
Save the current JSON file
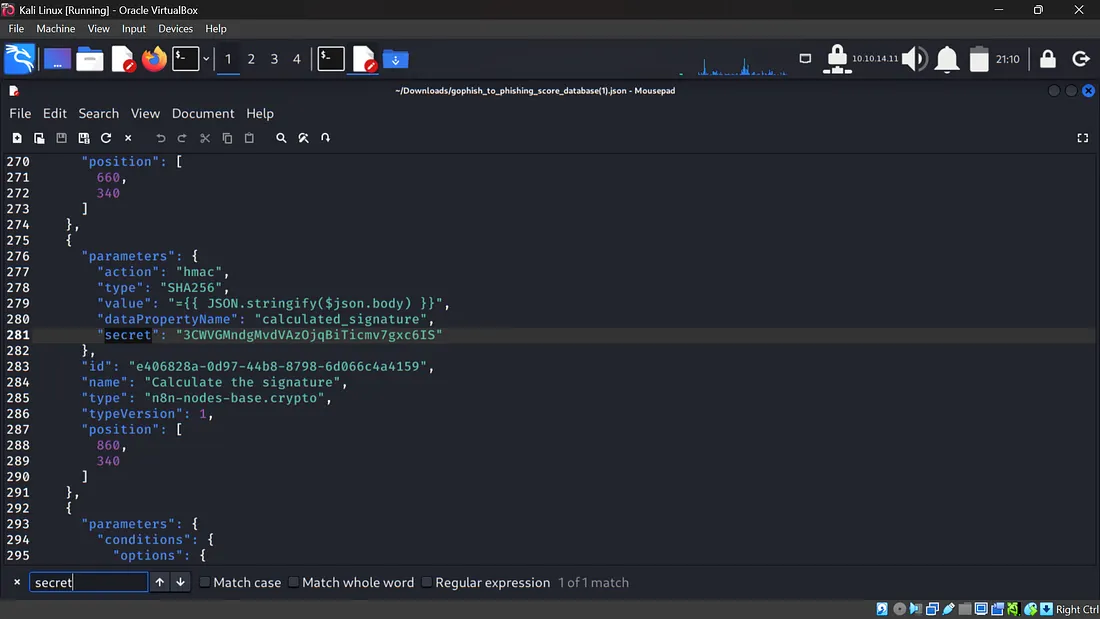click(61, 138)
